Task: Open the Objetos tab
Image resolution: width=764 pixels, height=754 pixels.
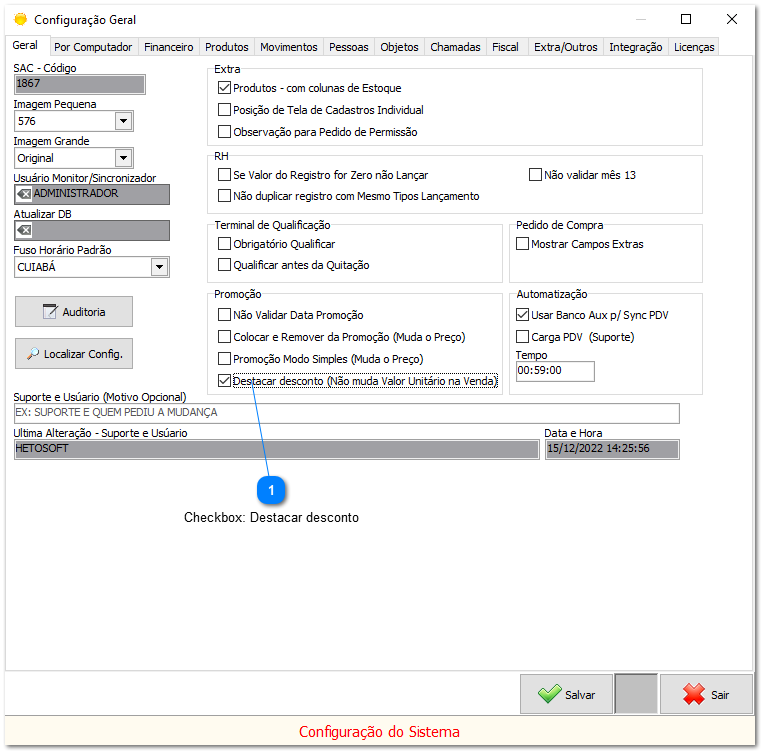Action: point(399,47)
